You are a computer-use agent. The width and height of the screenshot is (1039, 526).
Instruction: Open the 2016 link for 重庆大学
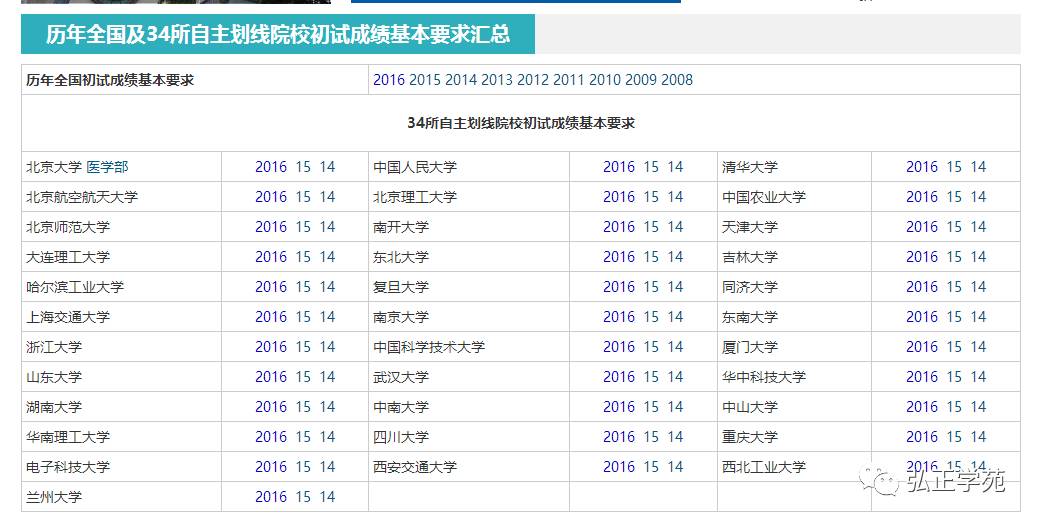point(922,437)
